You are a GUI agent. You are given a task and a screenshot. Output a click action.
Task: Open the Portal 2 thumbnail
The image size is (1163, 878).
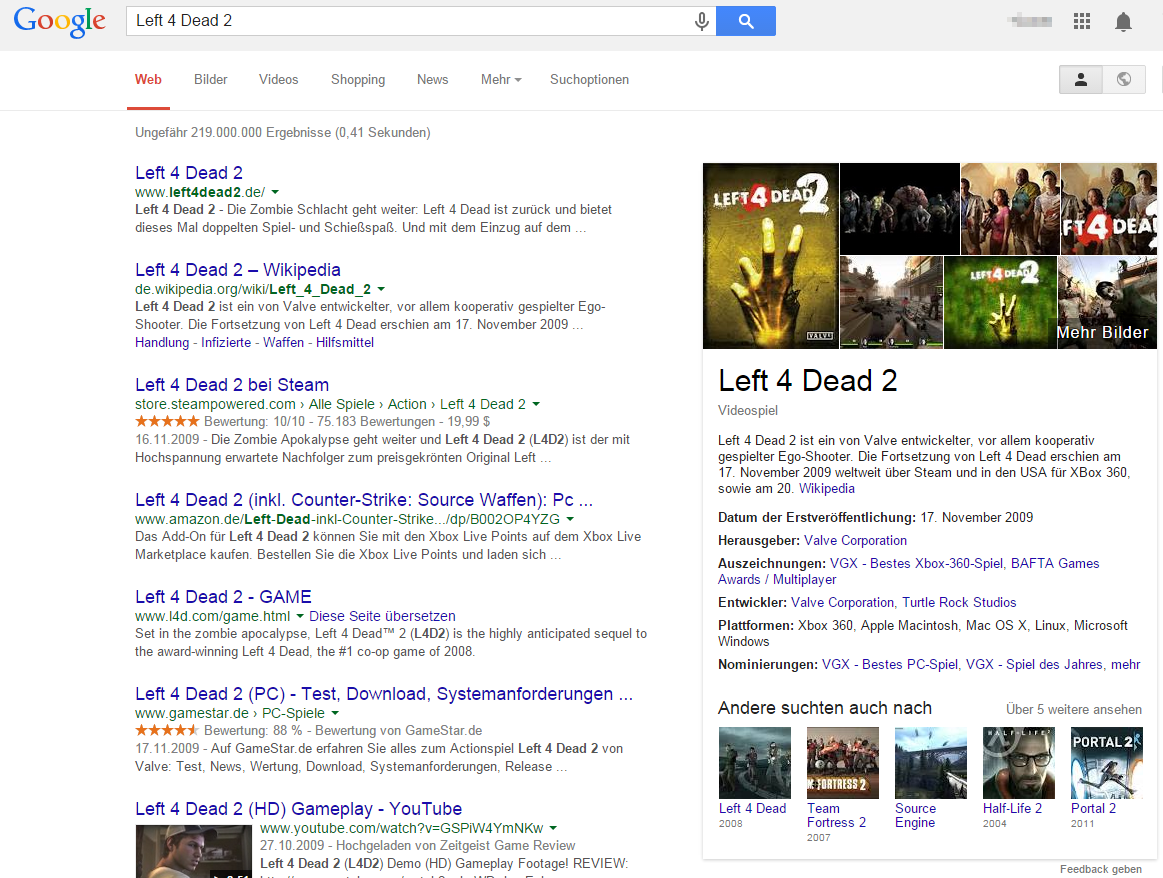click(1107, 762)
